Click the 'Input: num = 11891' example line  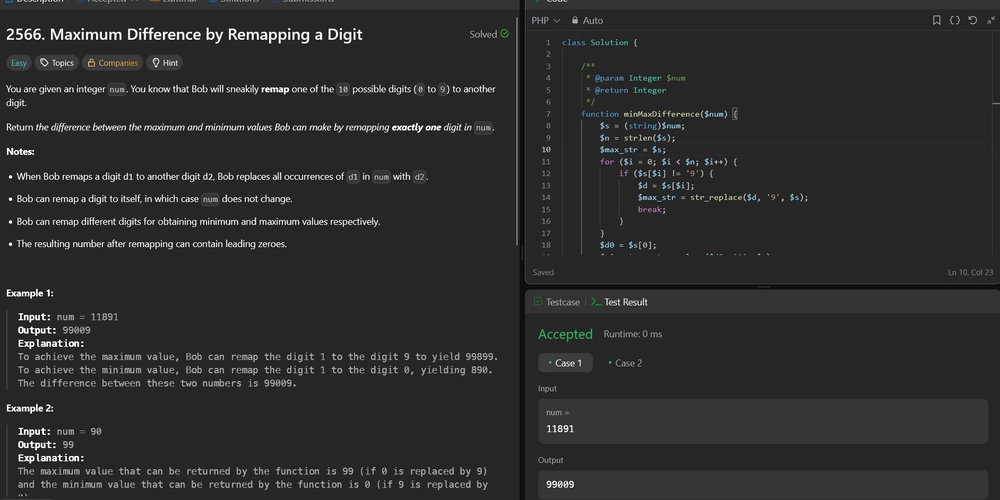68,317
